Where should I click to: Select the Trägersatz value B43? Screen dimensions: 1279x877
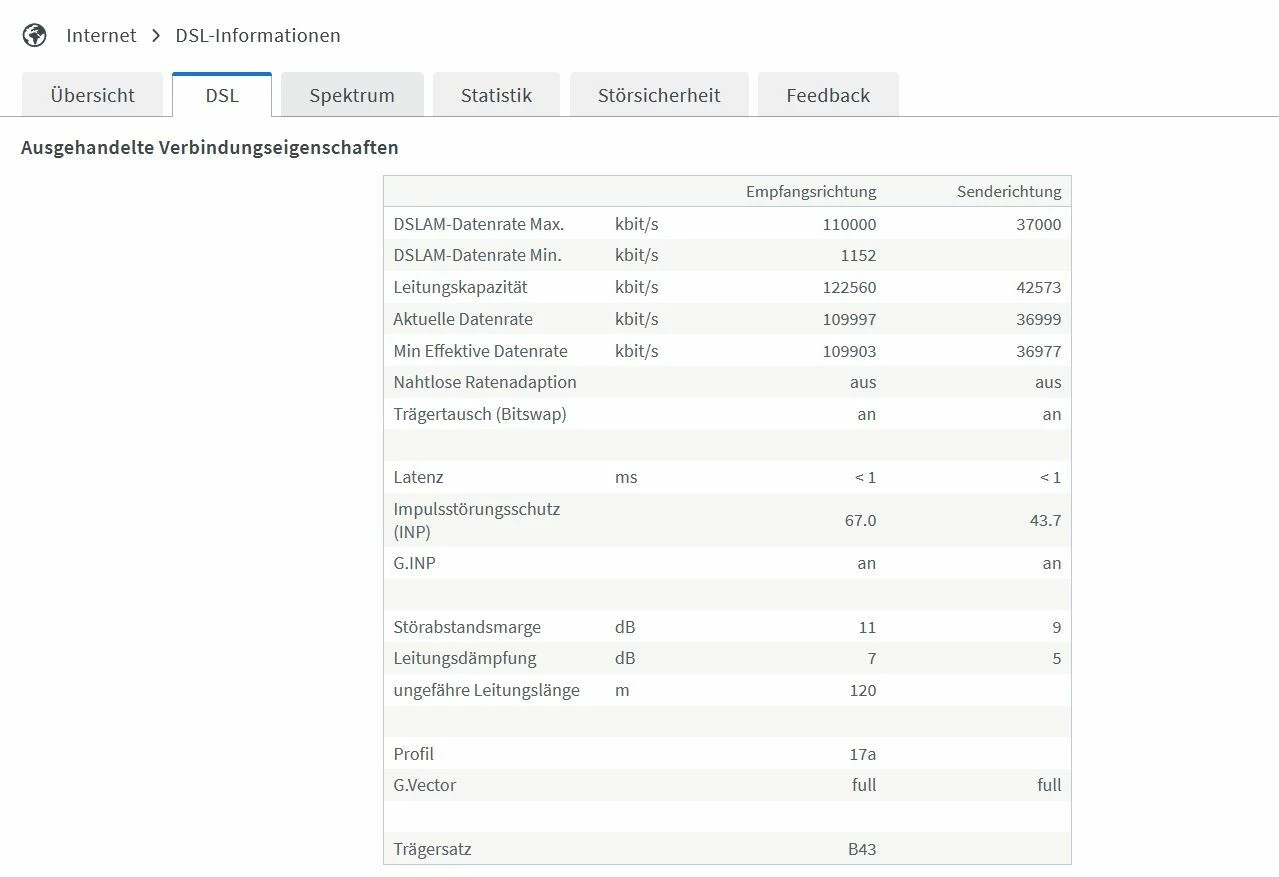861,849
